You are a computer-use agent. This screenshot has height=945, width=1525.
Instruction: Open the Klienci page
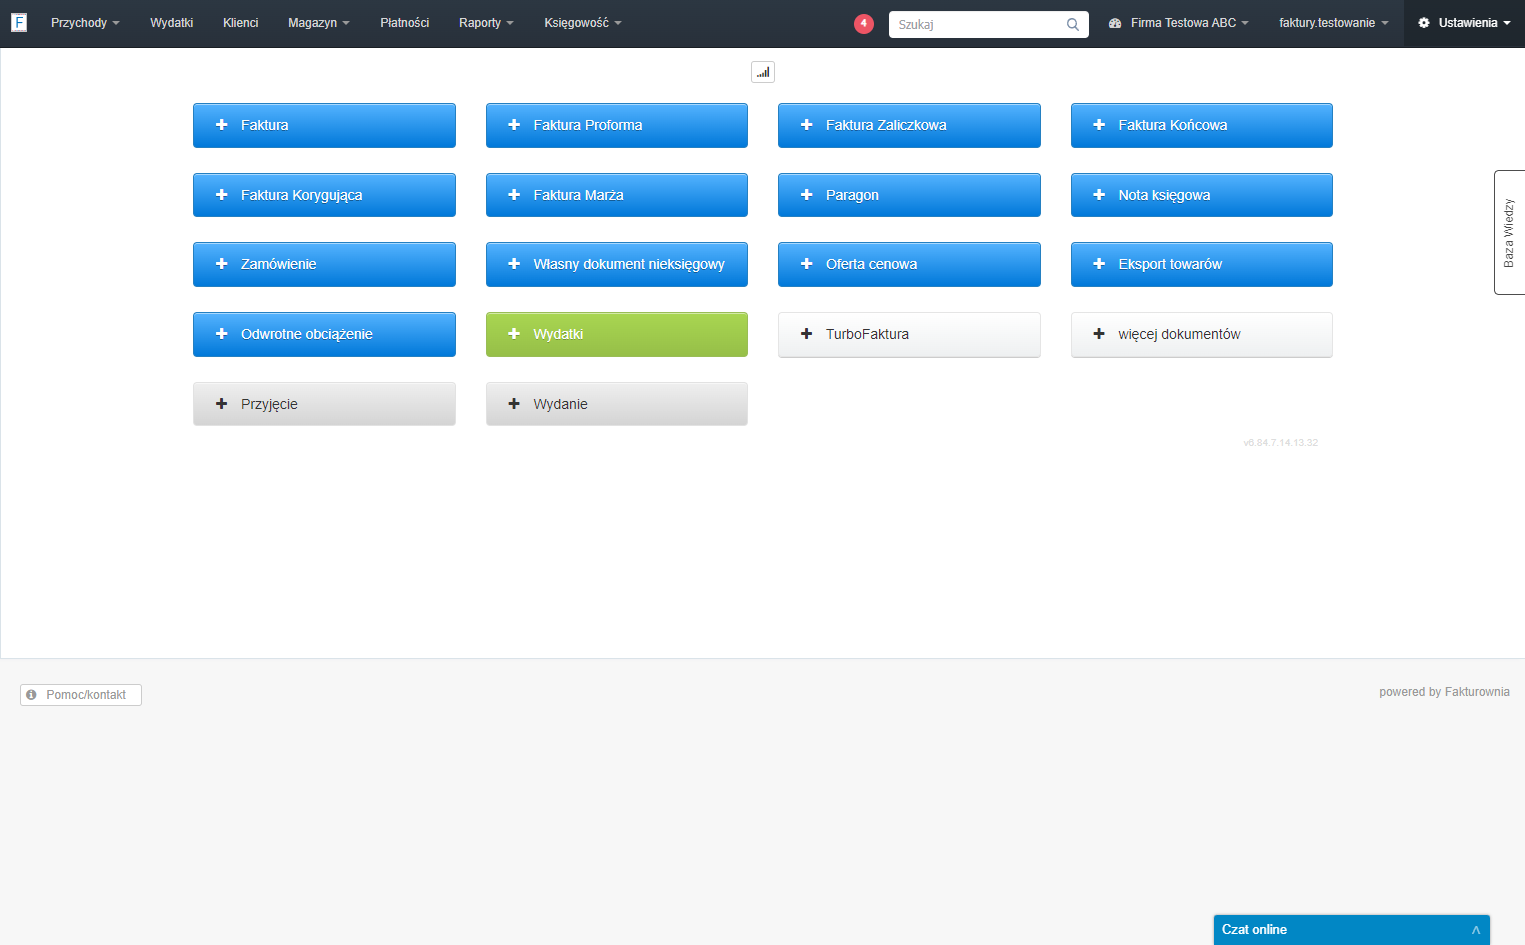tap(241, 23)
